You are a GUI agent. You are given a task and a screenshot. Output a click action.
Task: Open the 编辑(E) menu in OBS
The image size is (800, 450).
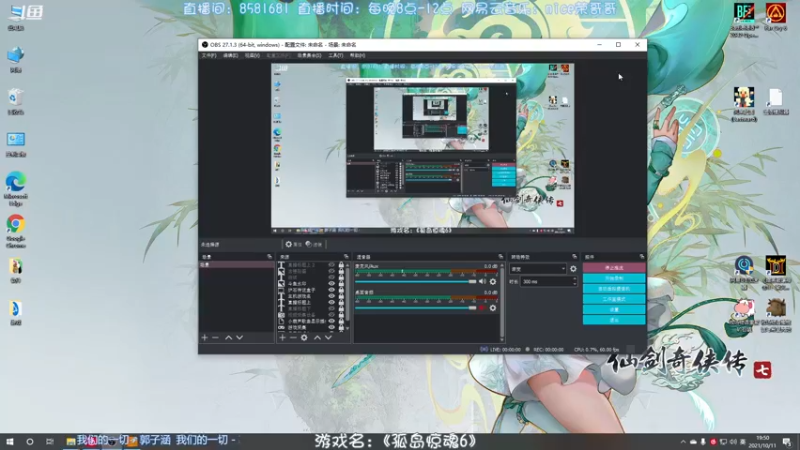pyautogui.click(x=231, y=56)
